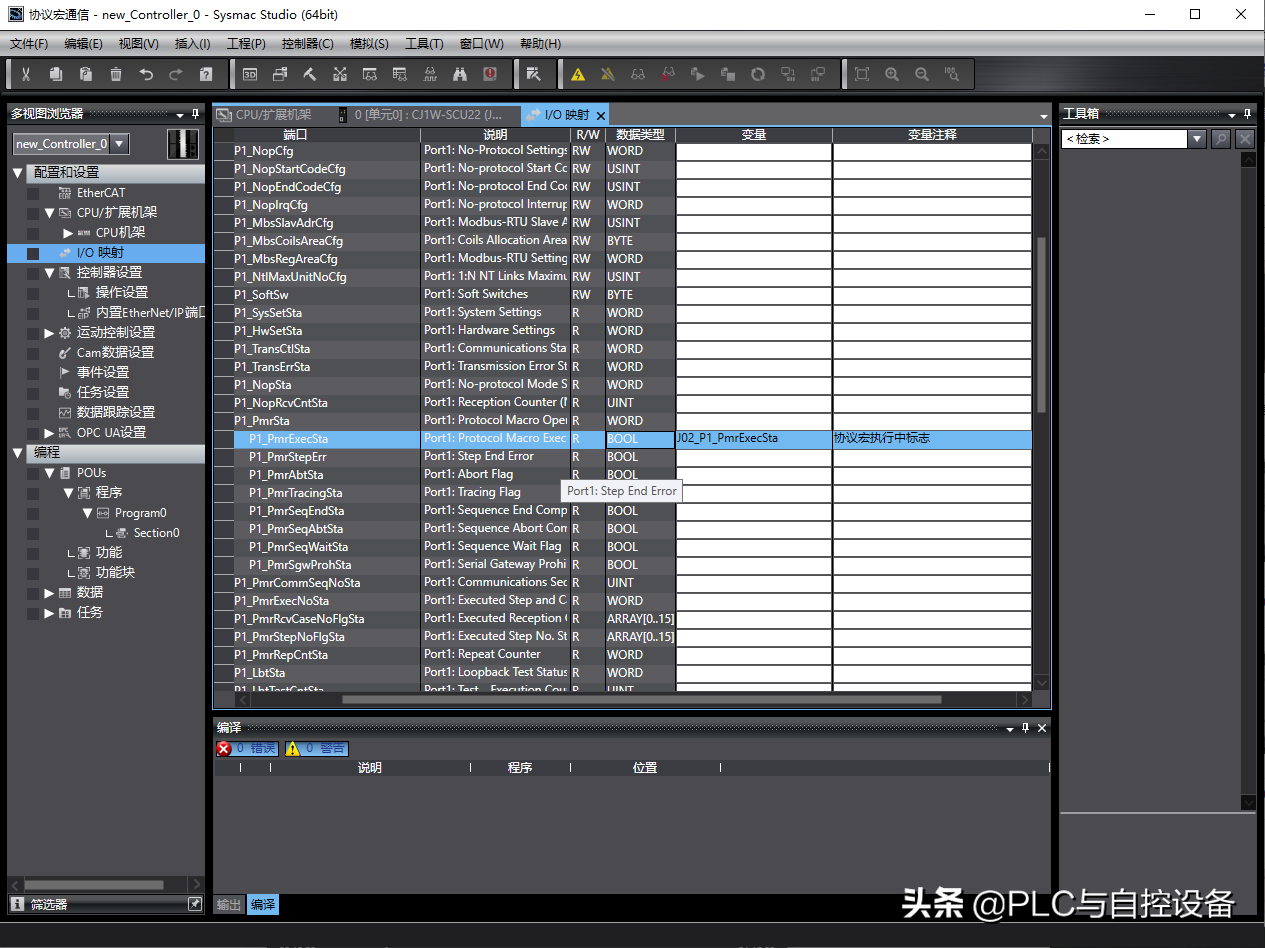1265x948 pixels.
Task: Click the hammer build controller icon
Action: 310,74
